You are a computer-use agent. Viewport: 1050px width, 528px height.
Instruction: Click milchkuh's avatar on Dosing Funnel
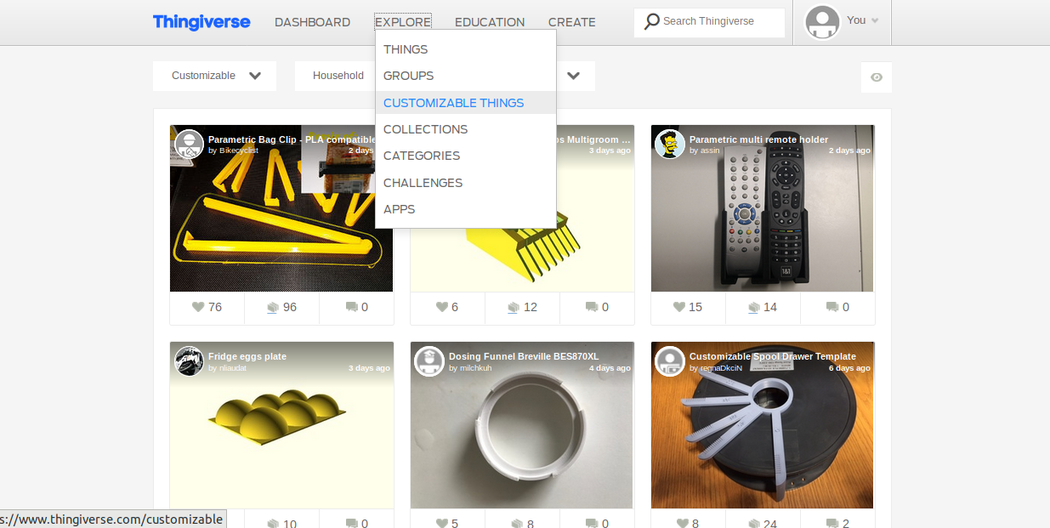[x=429, y=361]
